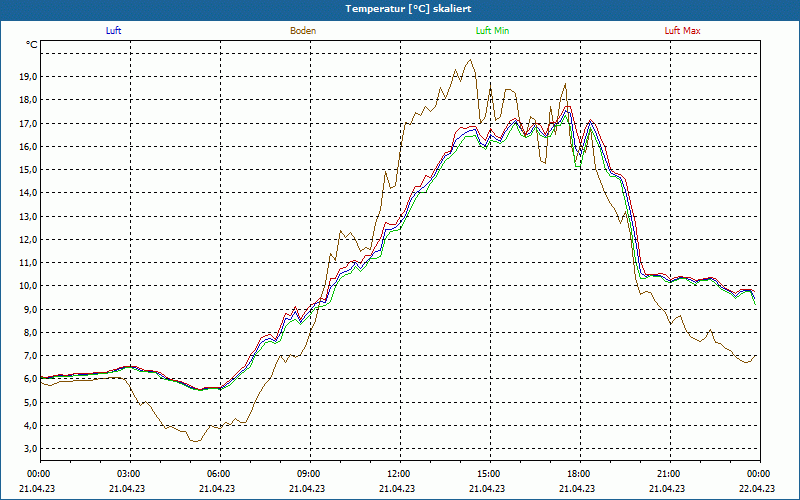Click the 22.04.23 date label

coord(759,489)
